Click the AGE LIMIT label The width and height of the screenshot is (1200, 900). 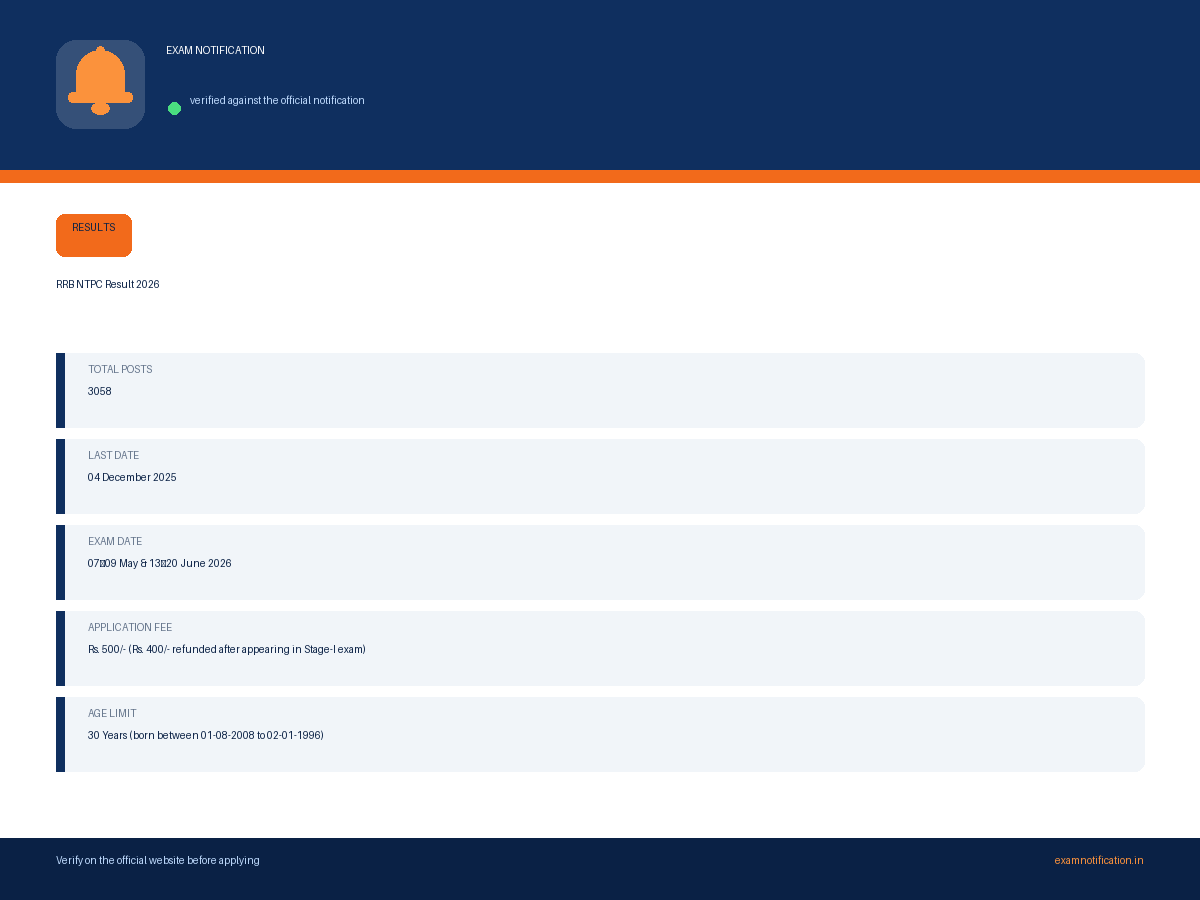point(112,713)
